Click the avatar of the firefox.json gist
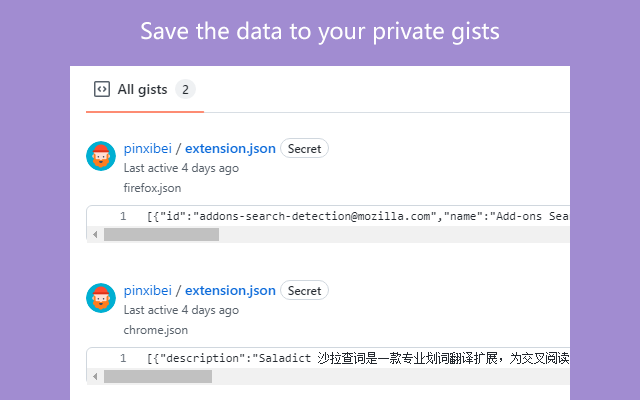Screen dimensions: 640x400 click(101, 156)
